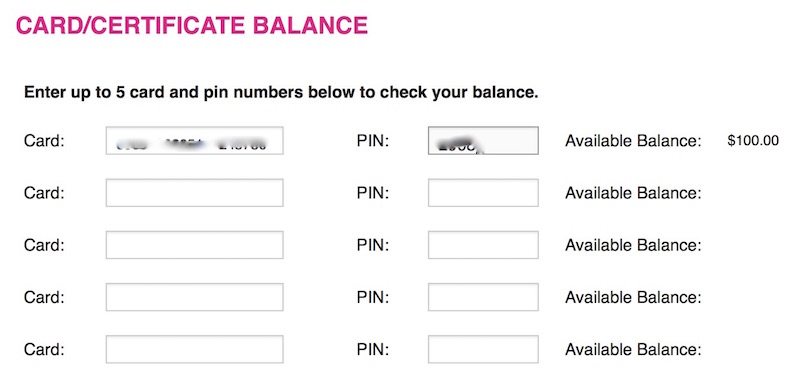Click the first PIN field containing blurred digits
Viewport: 800px width, 389px height.
tap(483, 140)
